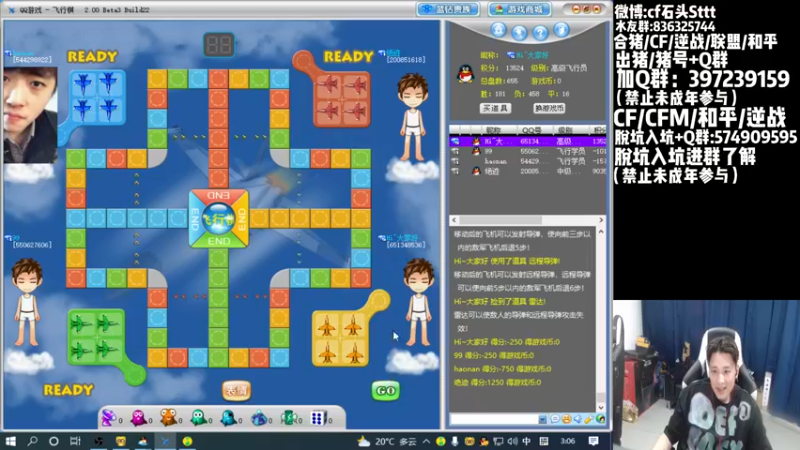Click the speaker sound icon beside chat input
The image size is (800, 450).
578,419
